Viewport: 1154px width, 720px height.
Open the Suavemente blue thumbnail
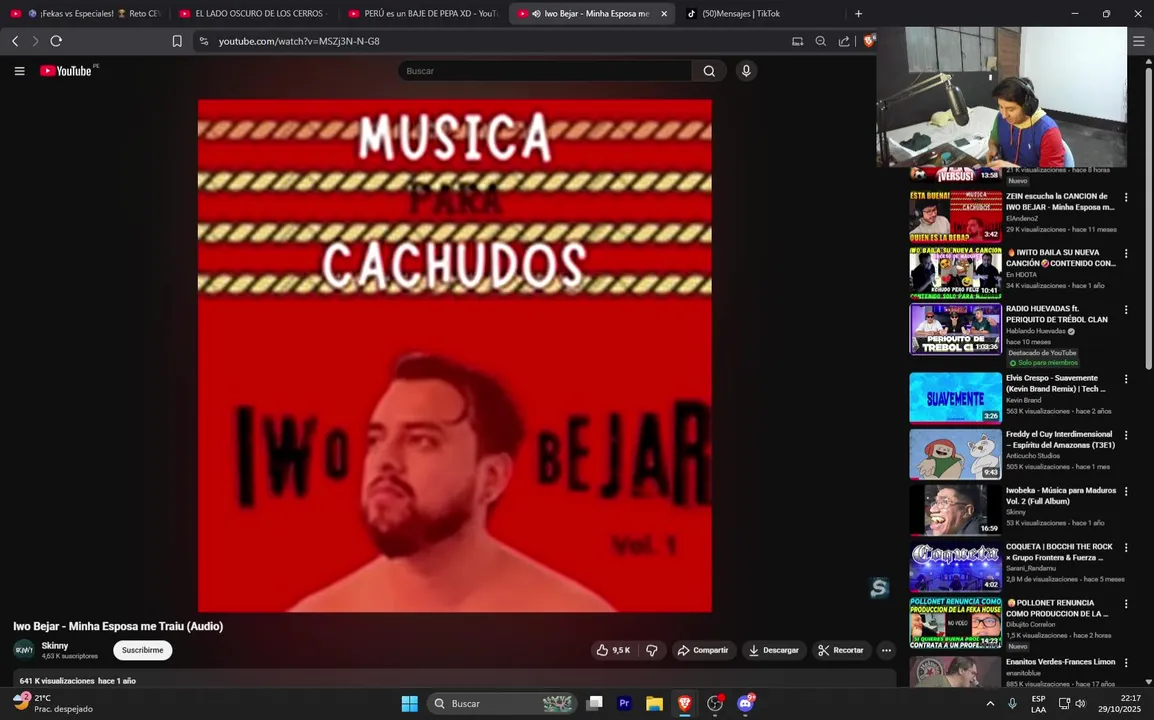pos(955,398)
